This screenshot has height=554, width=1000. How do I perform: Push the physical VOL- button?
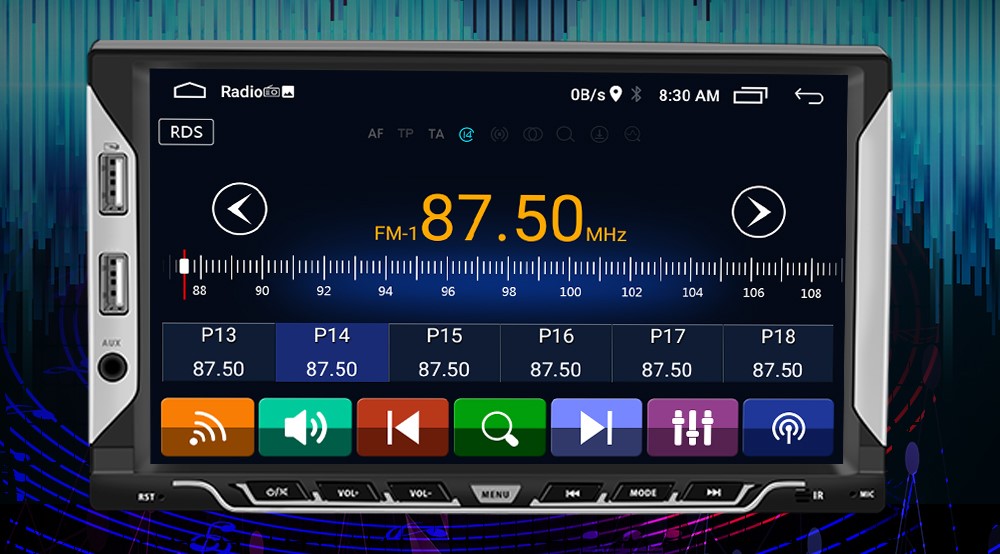coord(420,493)
